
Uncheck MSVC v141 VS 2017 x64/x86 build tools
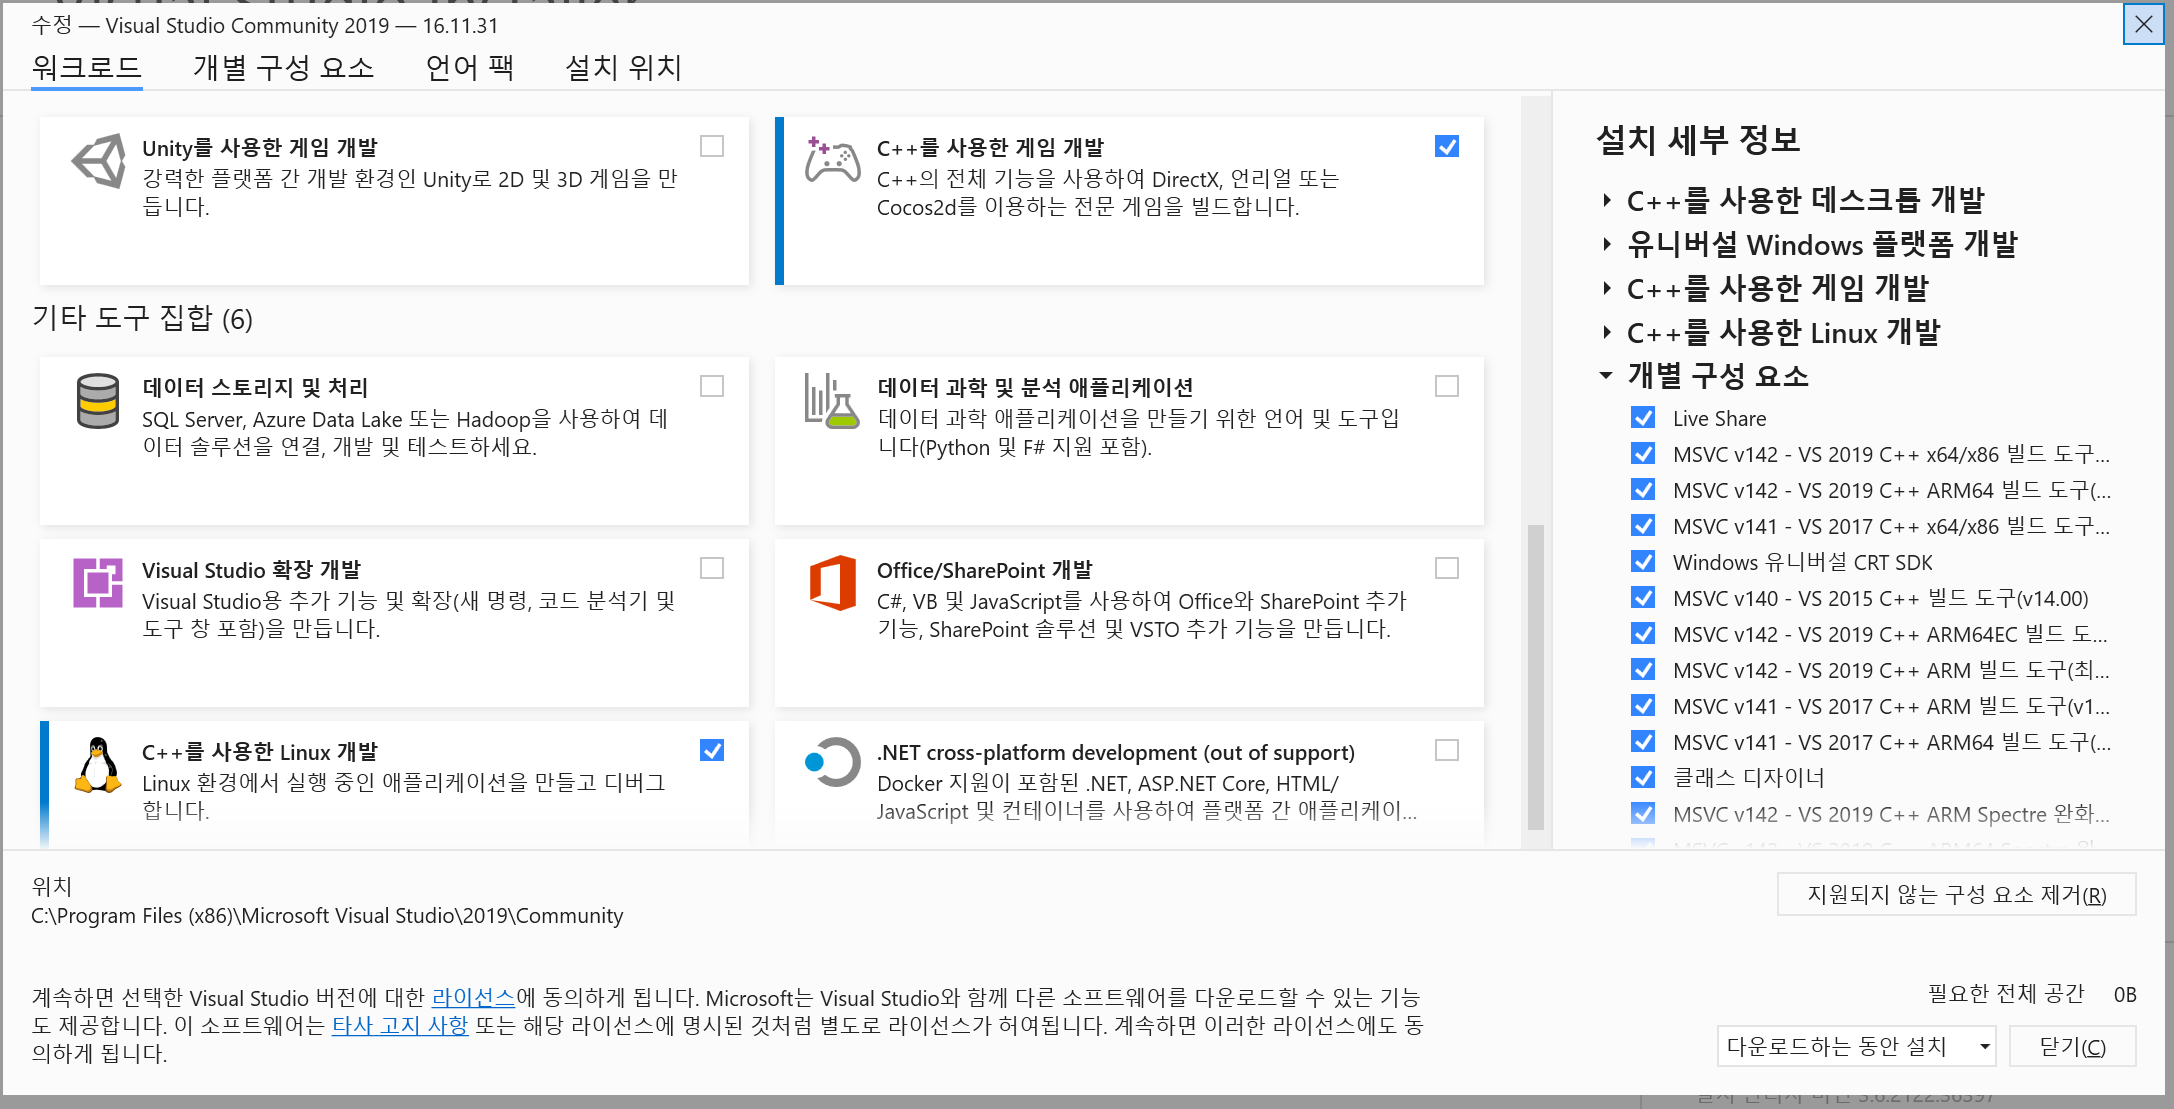point(1643,525)
